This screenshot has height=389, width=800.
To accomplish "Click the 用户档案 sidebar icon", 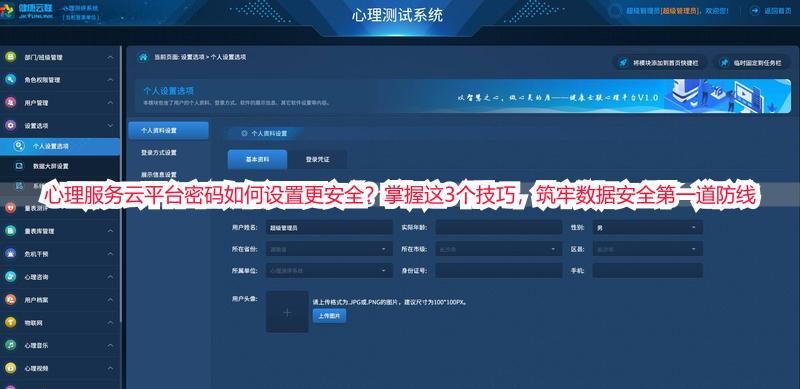I will coord(10,300).
